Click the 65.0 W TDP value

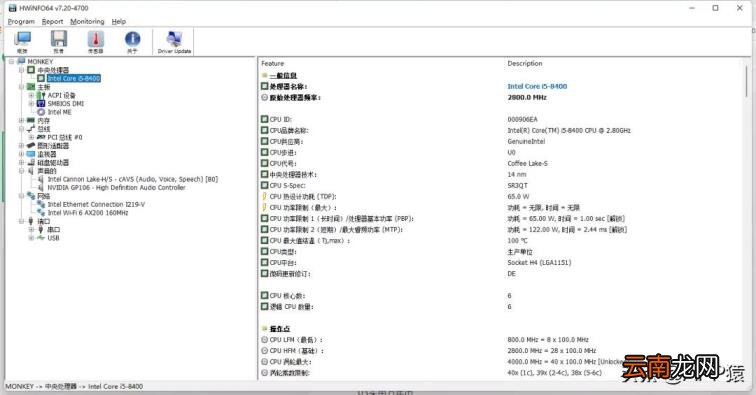518,196
